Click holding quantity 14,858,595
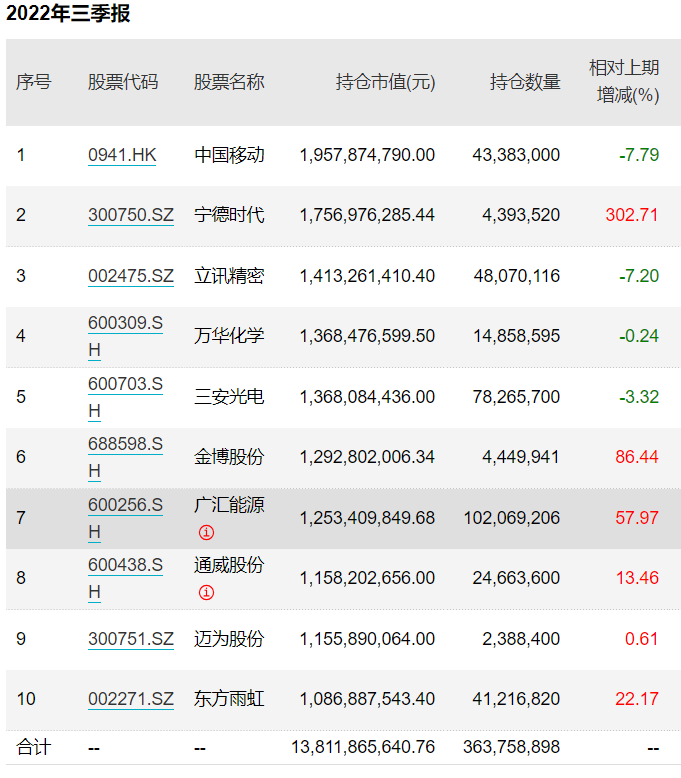Image resolution: width=681 pixels, height=778 pixels. [516, 336]
